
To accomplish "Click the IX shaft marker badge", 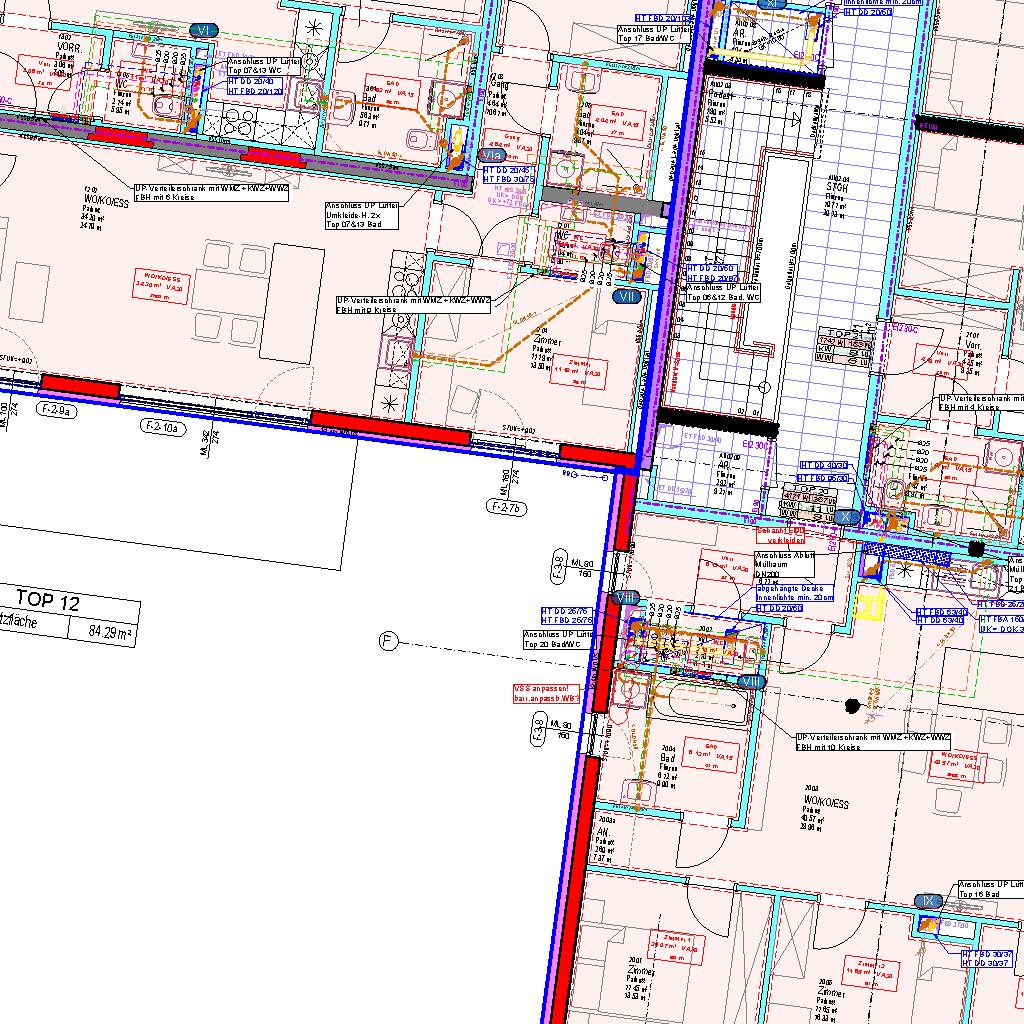I will pos(928,901).
